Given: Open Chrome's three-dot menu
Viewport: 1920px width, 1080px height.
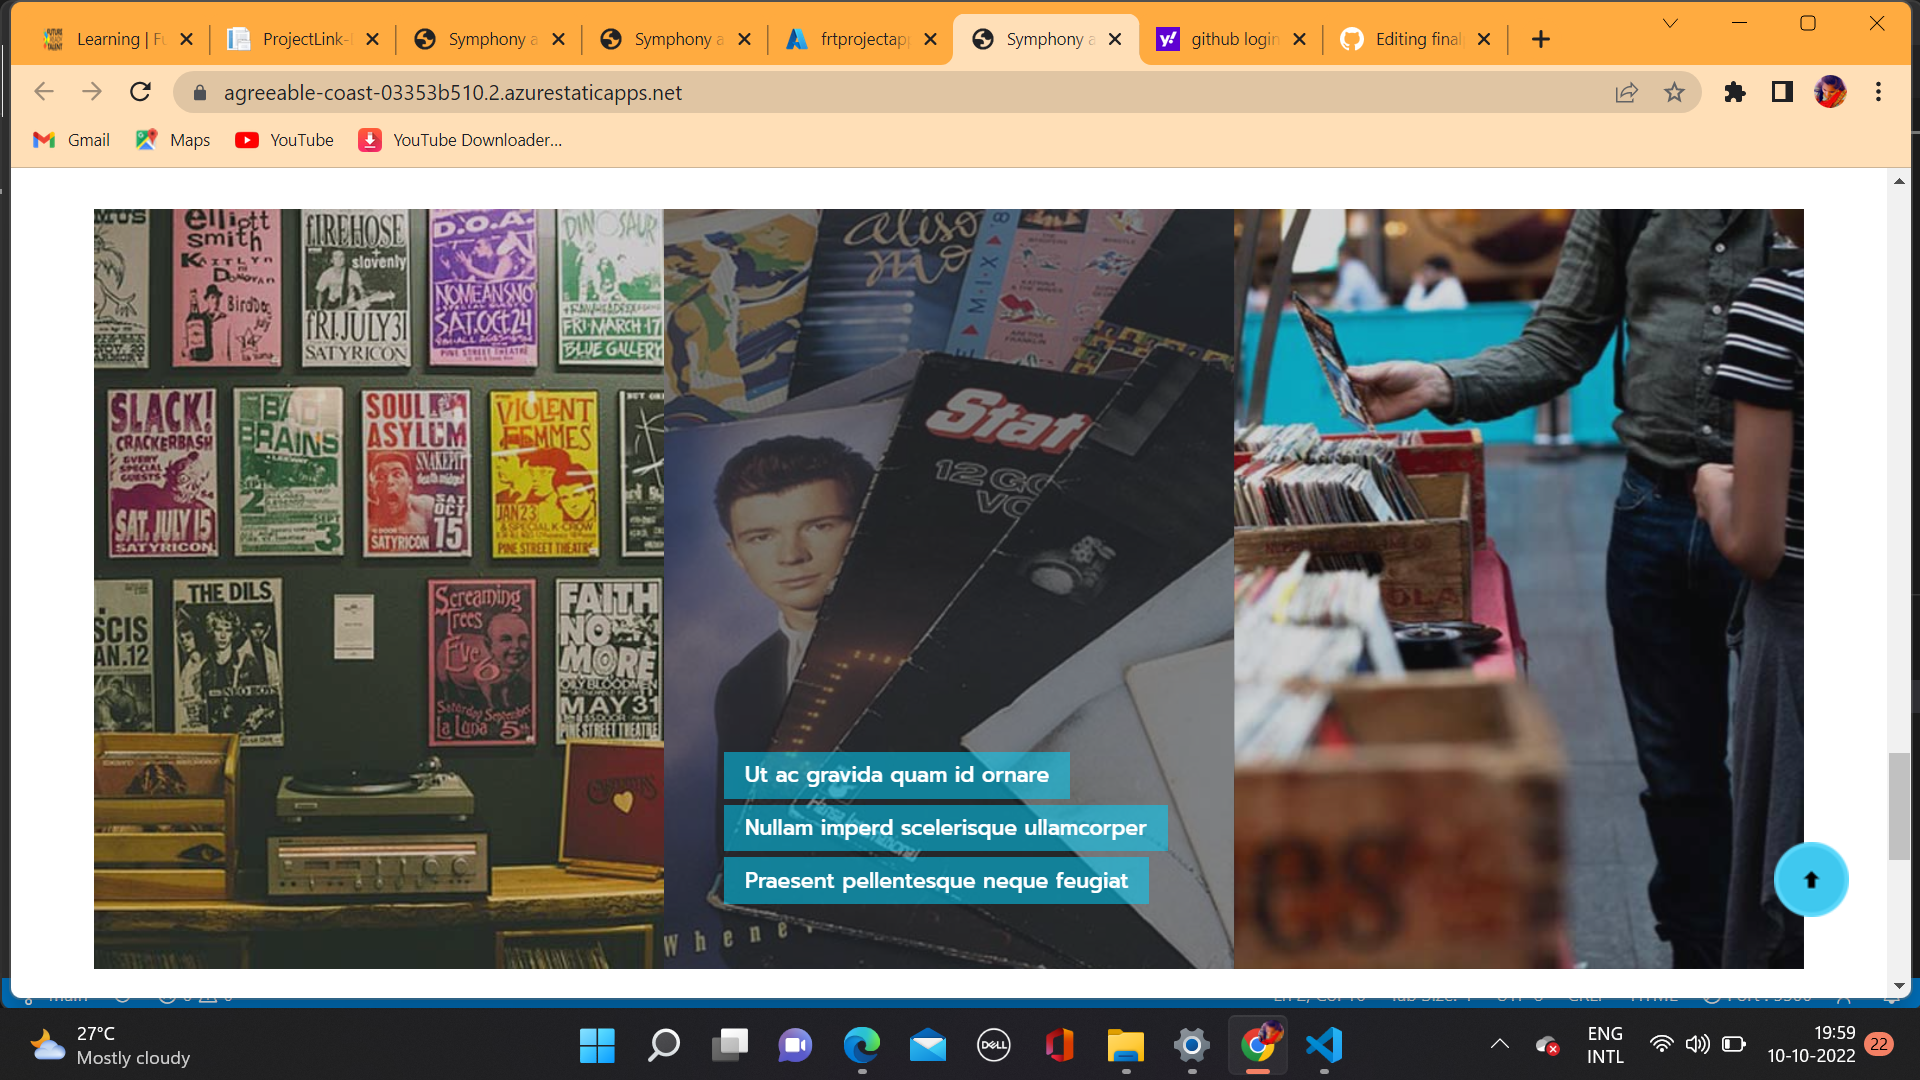Looking at the screenshot, I should 1878,92.
